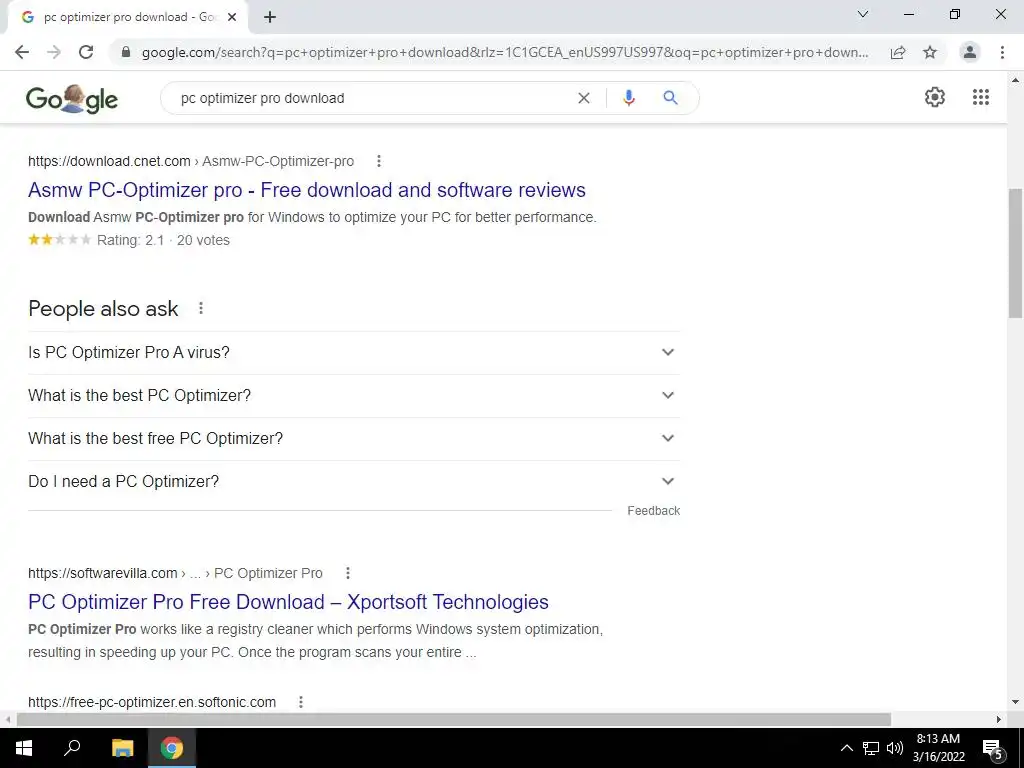Click the search query input field
Screen dimensions: 1024x768
[372, 98]
